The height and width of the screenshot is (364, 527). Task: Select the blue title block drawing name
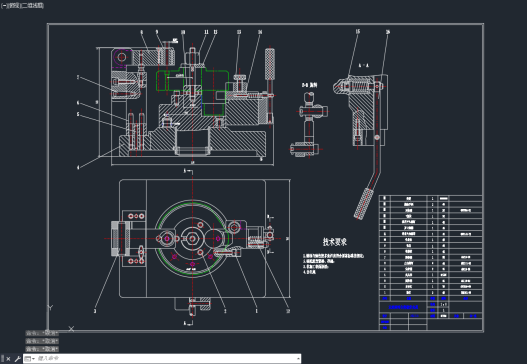pyautogui.click(x=403, y=307)
